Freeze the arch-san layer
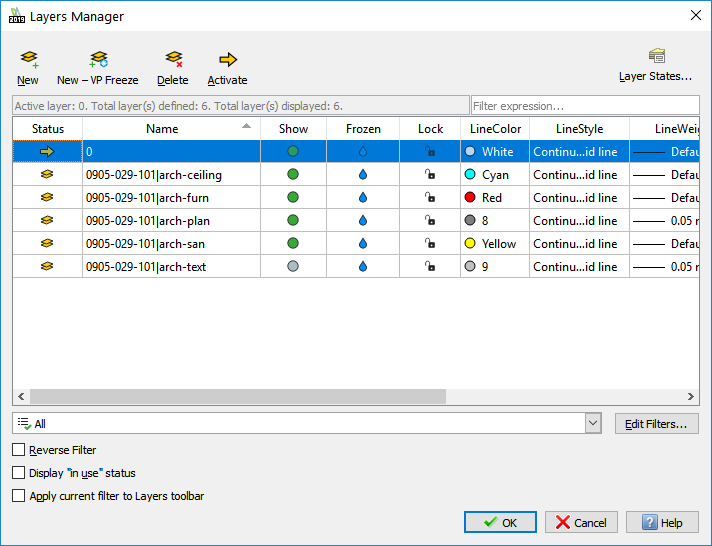This screenshot has height=546, width=712. pos(363,243)
